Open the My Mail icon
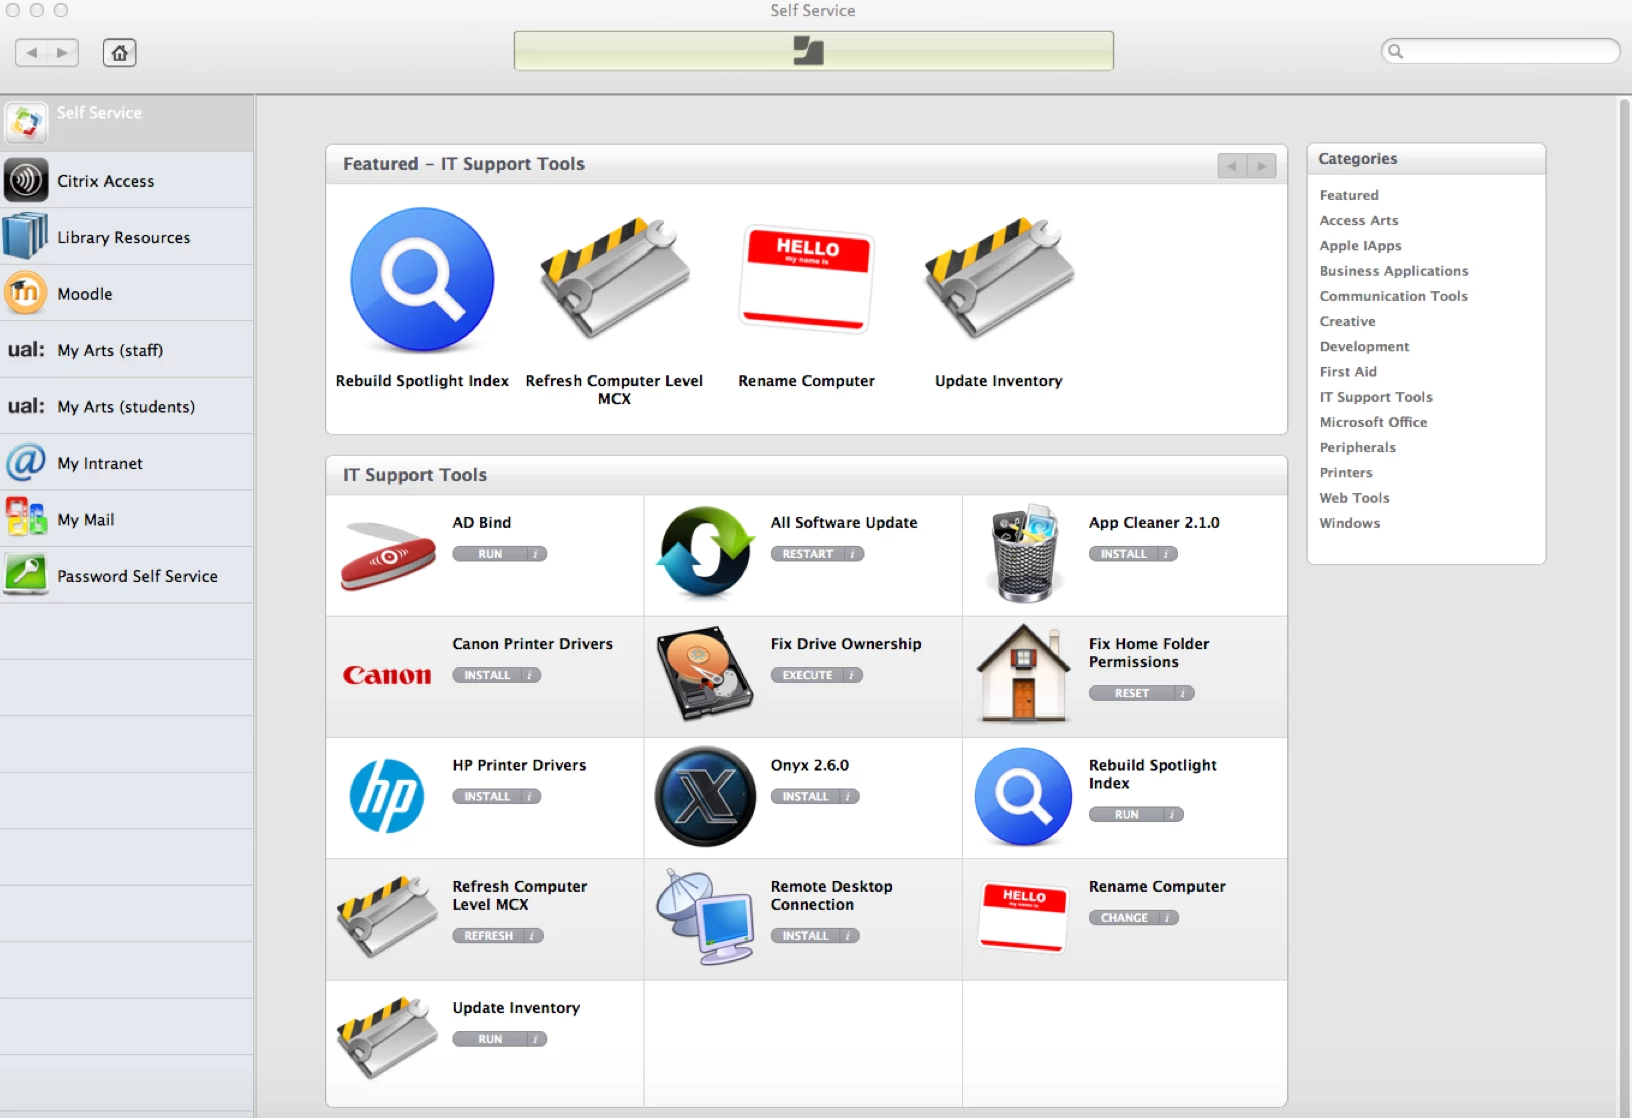The image size is (1632, 1118). point(26,519)
